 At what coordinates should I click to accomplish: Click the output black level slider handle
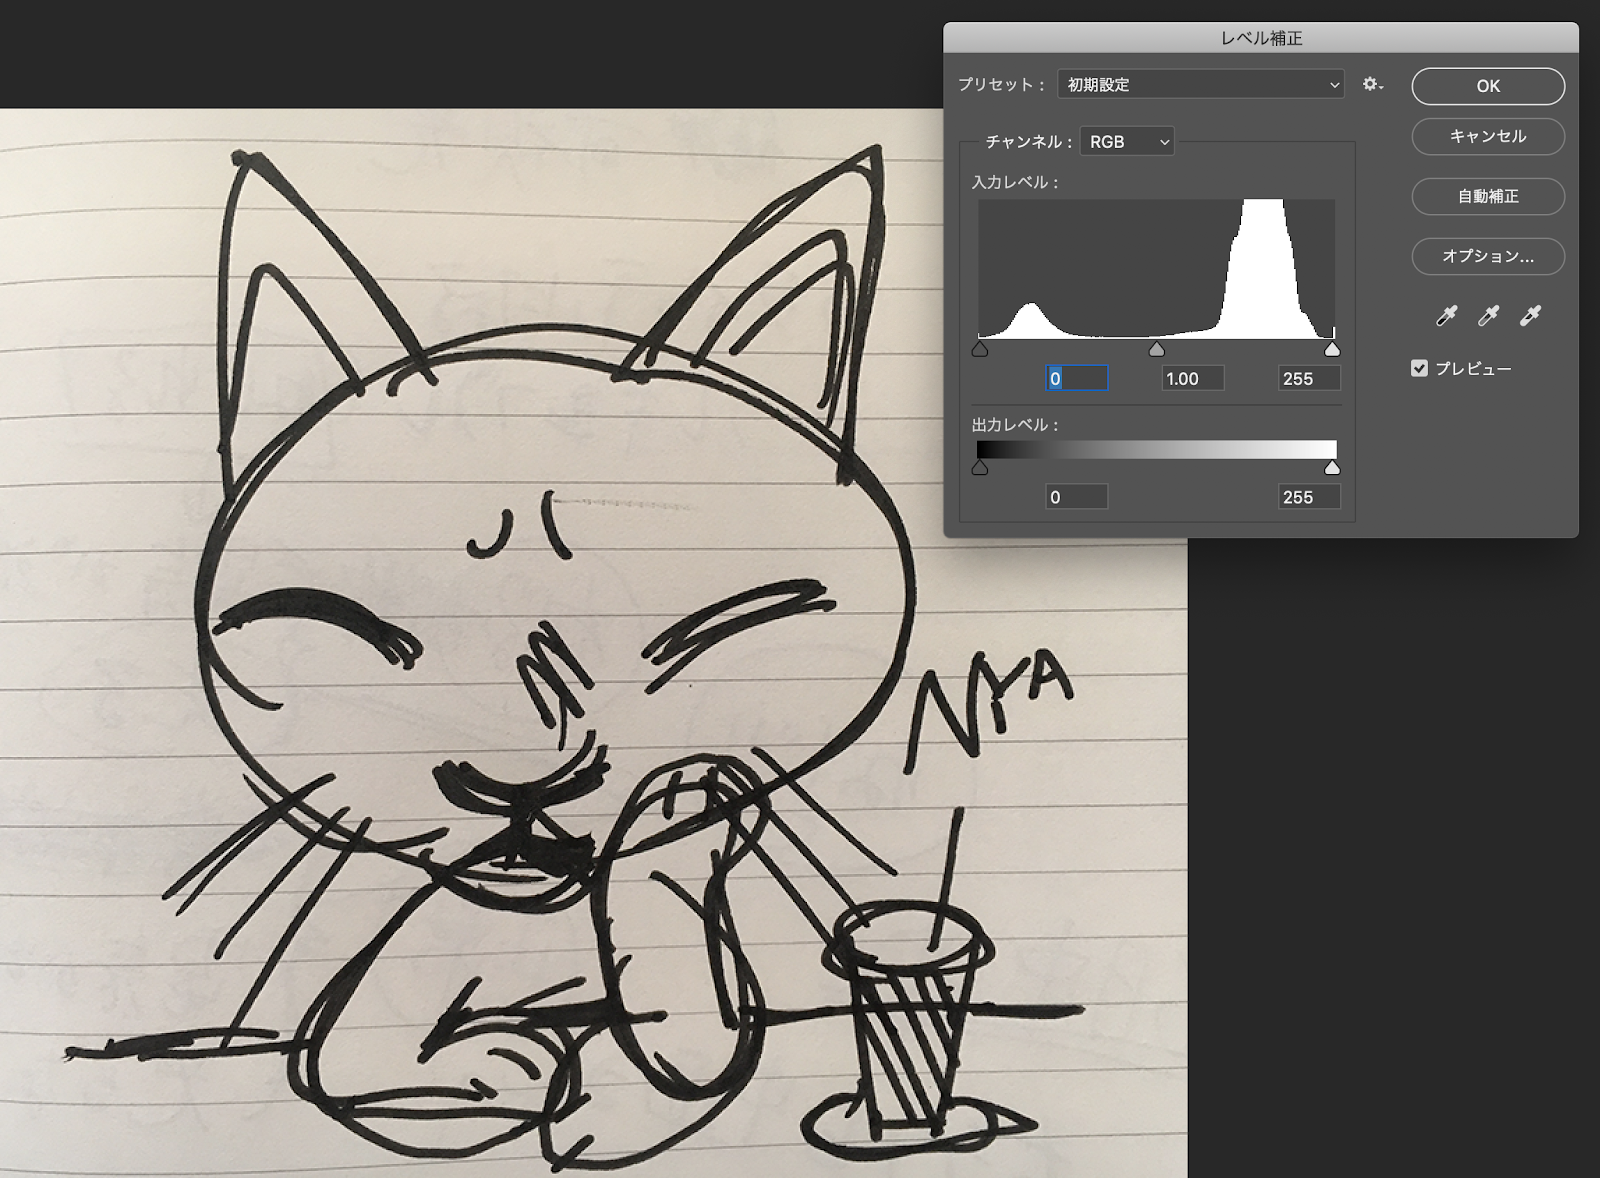[x=980, y=468]
